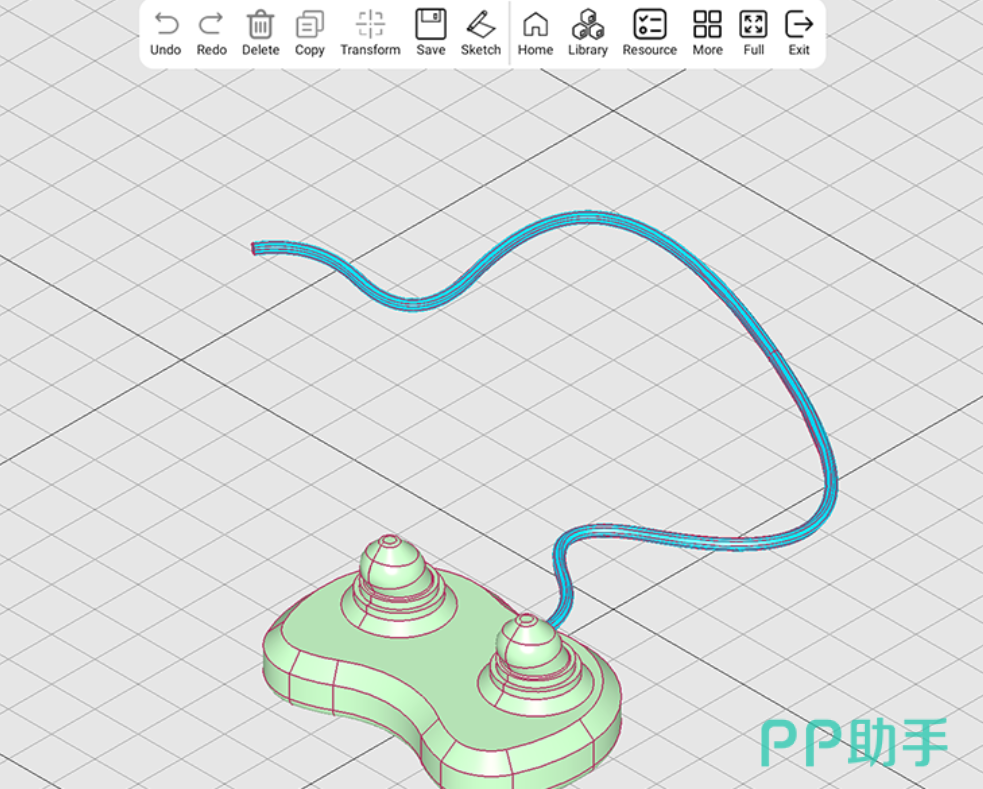Open the model Library
Screen dimensions: 983x789
click(x=587, y=25)
